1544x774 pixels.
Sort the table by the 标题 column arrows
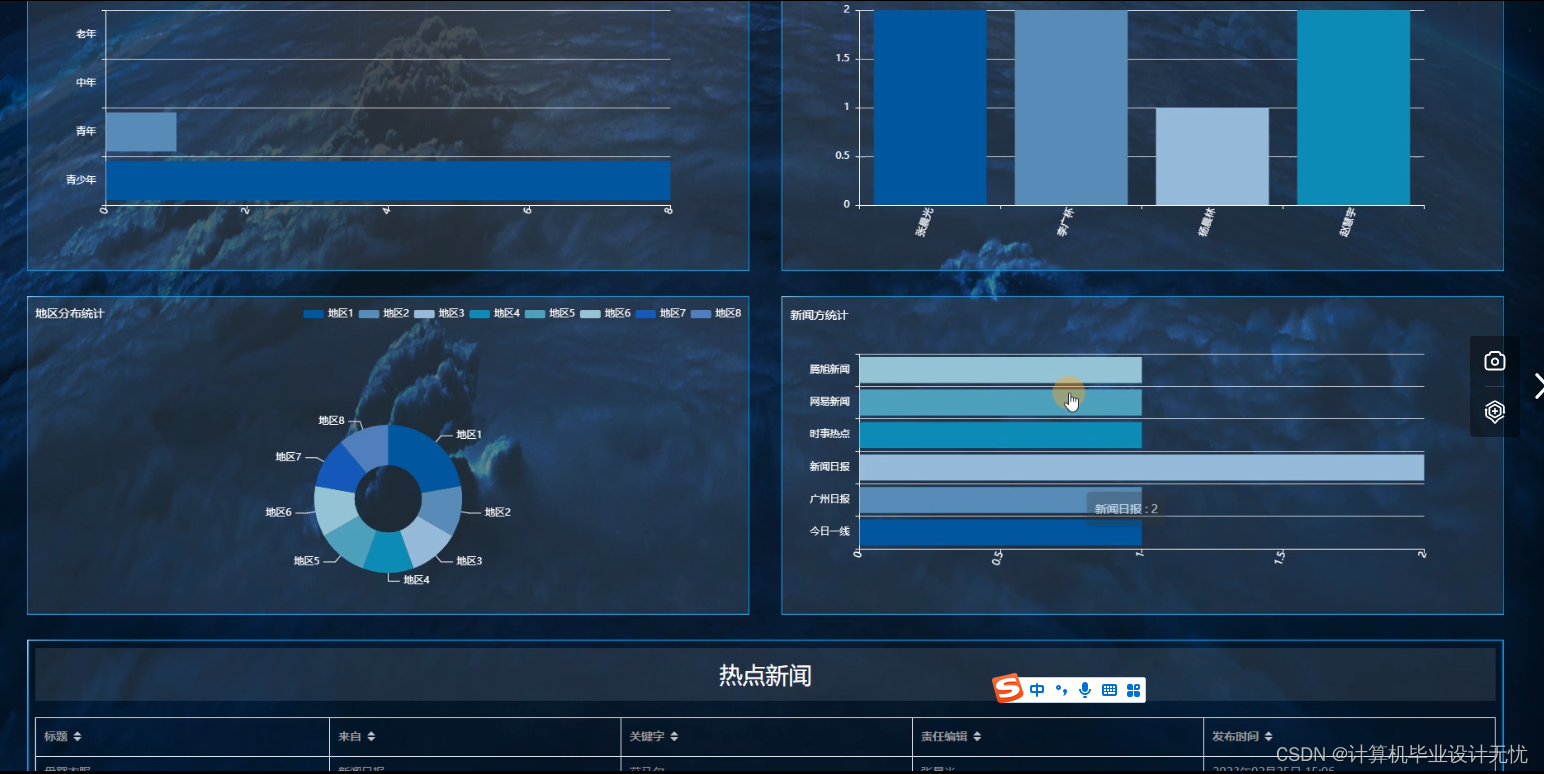[x=78, y=737]
